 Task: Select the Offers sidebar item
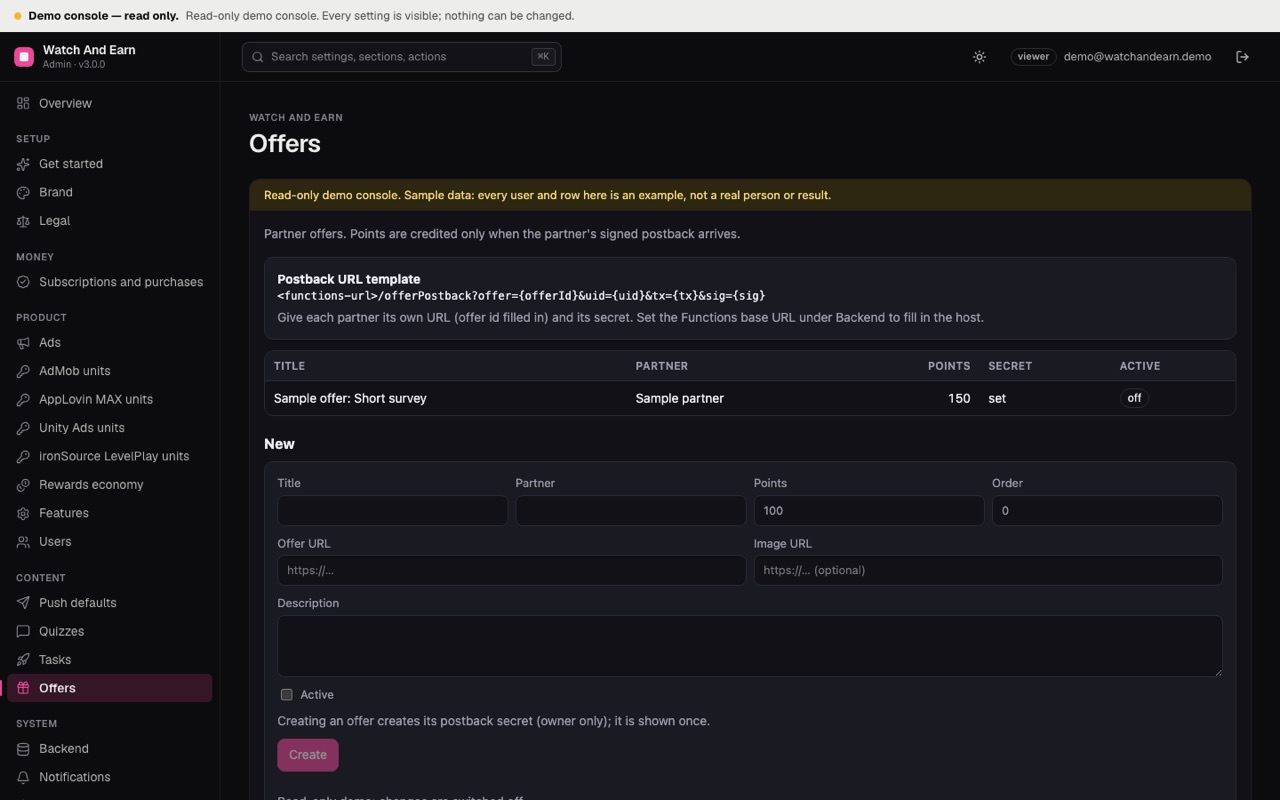tap(110, 688)
